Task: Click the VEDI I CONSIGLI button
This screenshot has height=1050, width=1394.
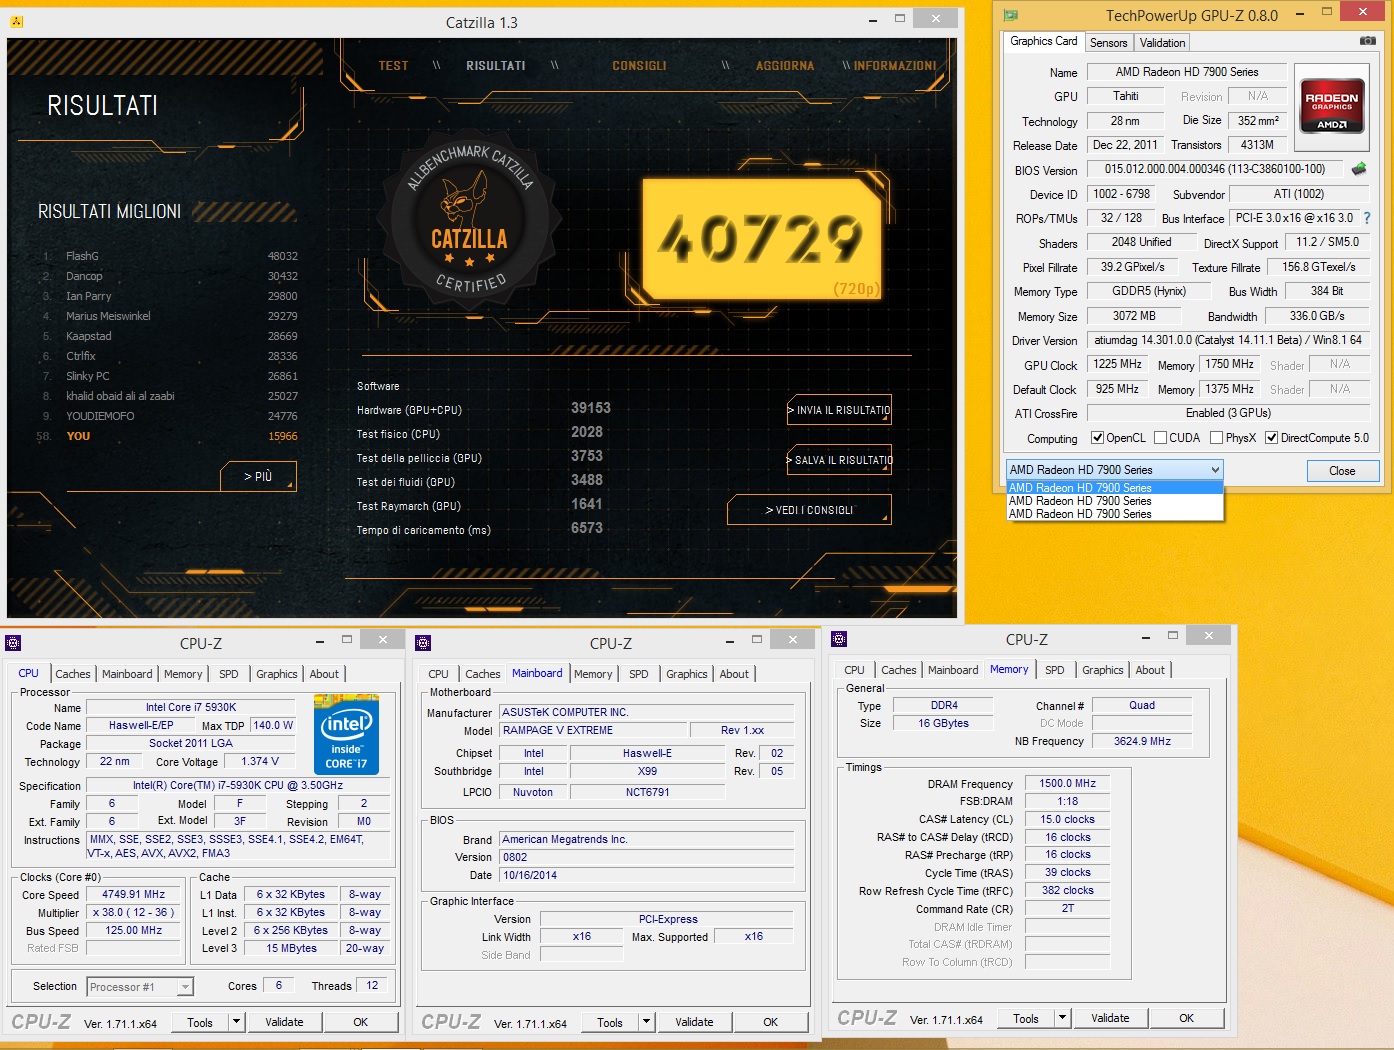Action: coord(809,510)
